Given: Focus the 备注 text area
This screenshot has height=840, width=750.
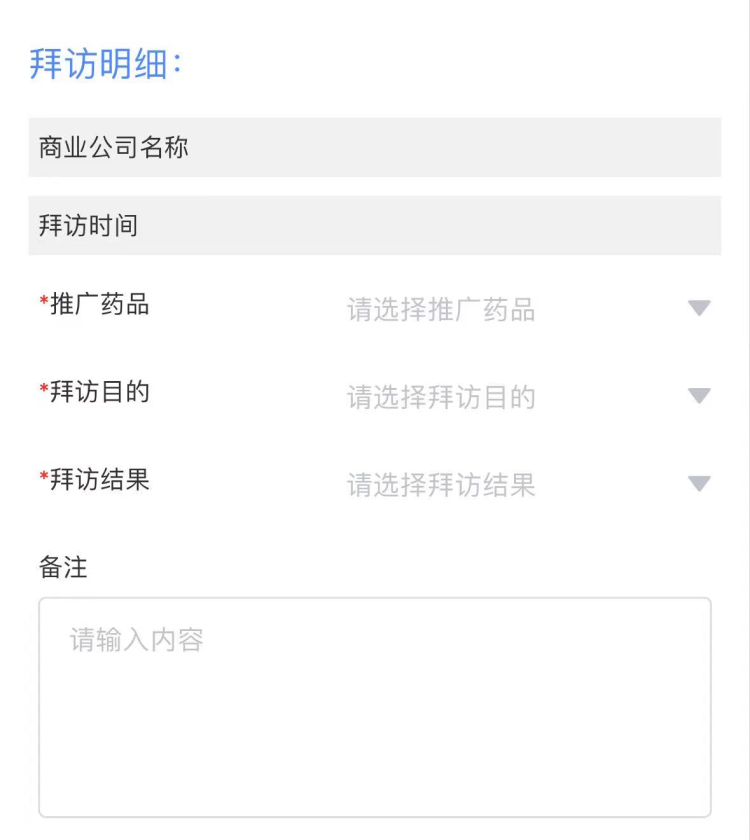Looking at the screenshot, I should [375, 708].
